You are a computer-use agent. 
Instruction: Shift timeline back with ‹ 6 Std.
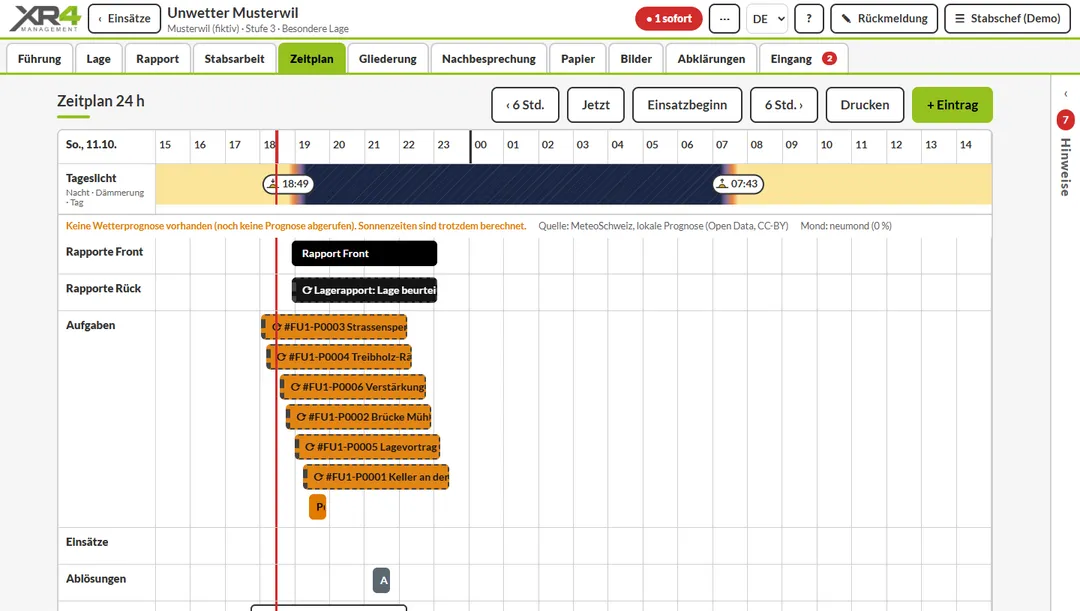coord(526,105)
